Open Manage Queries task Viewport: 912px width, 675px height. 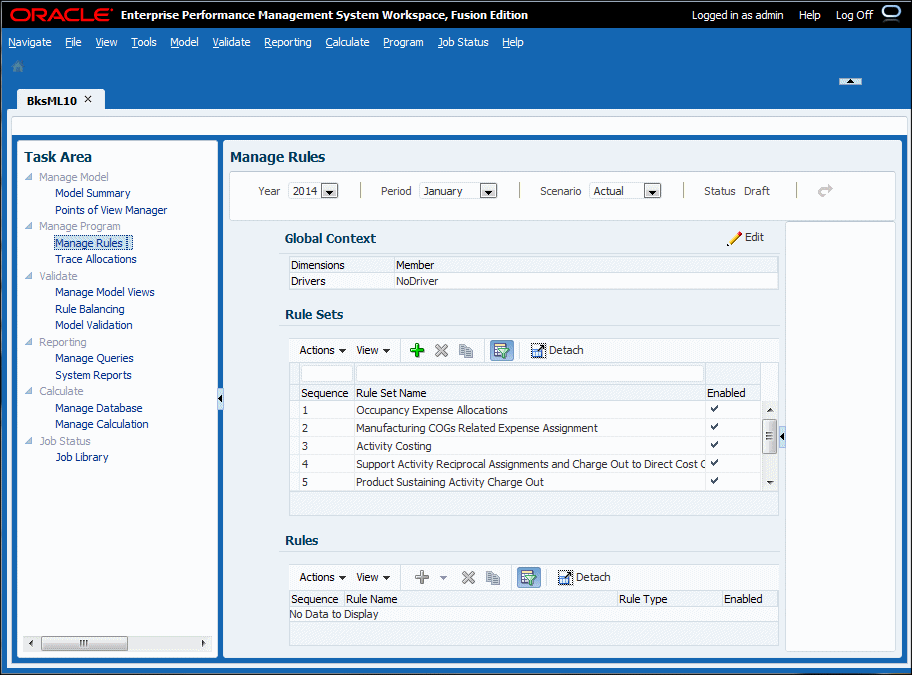[94, 359]
